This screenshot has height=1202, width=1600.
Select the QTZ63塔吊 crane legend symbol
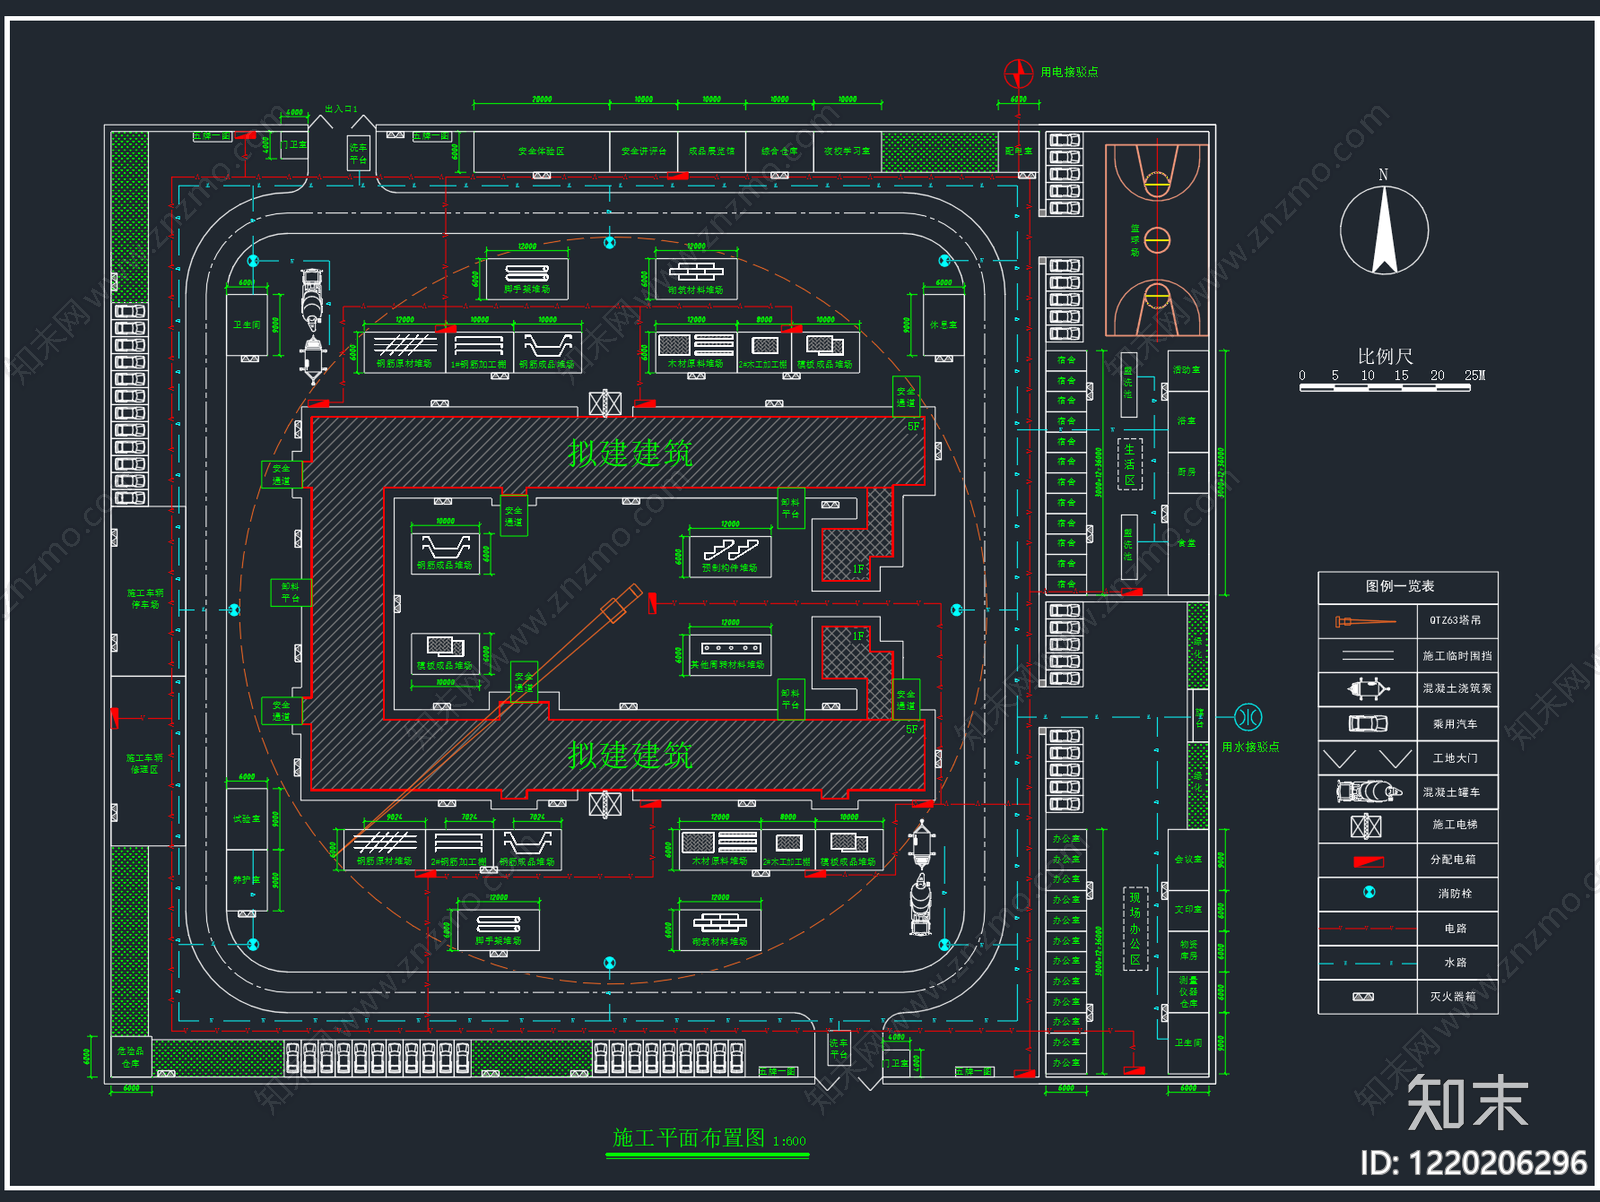[1365, 622]
